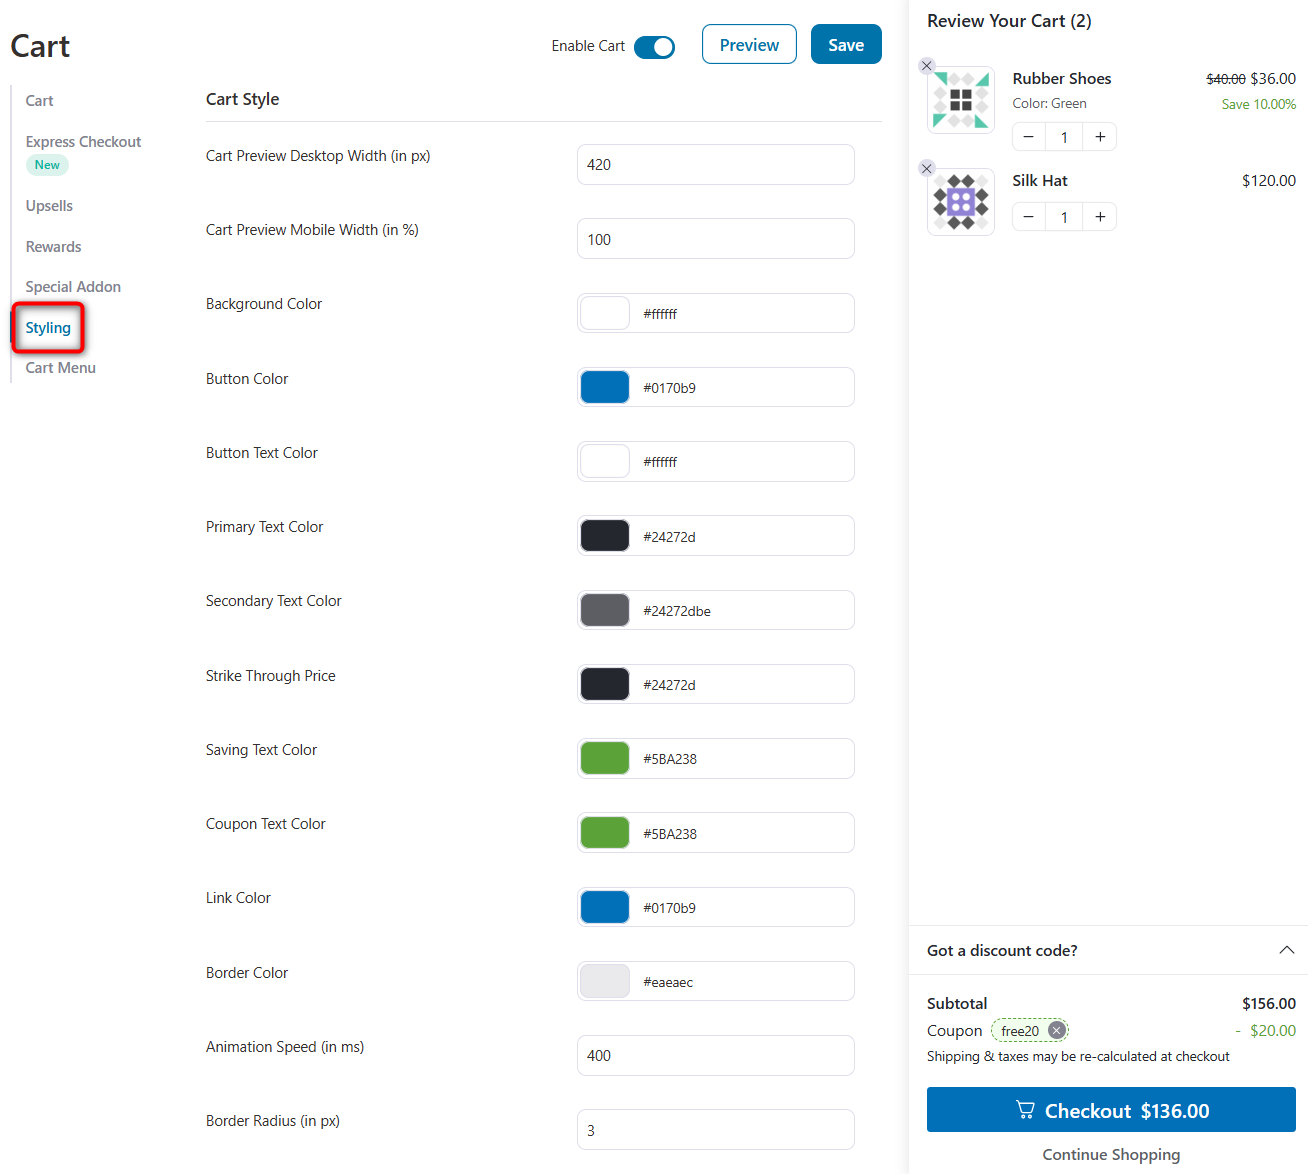Open the Saving Text Color swatch
Viewport: 1308px width, 1174px height.
point(605,758)
